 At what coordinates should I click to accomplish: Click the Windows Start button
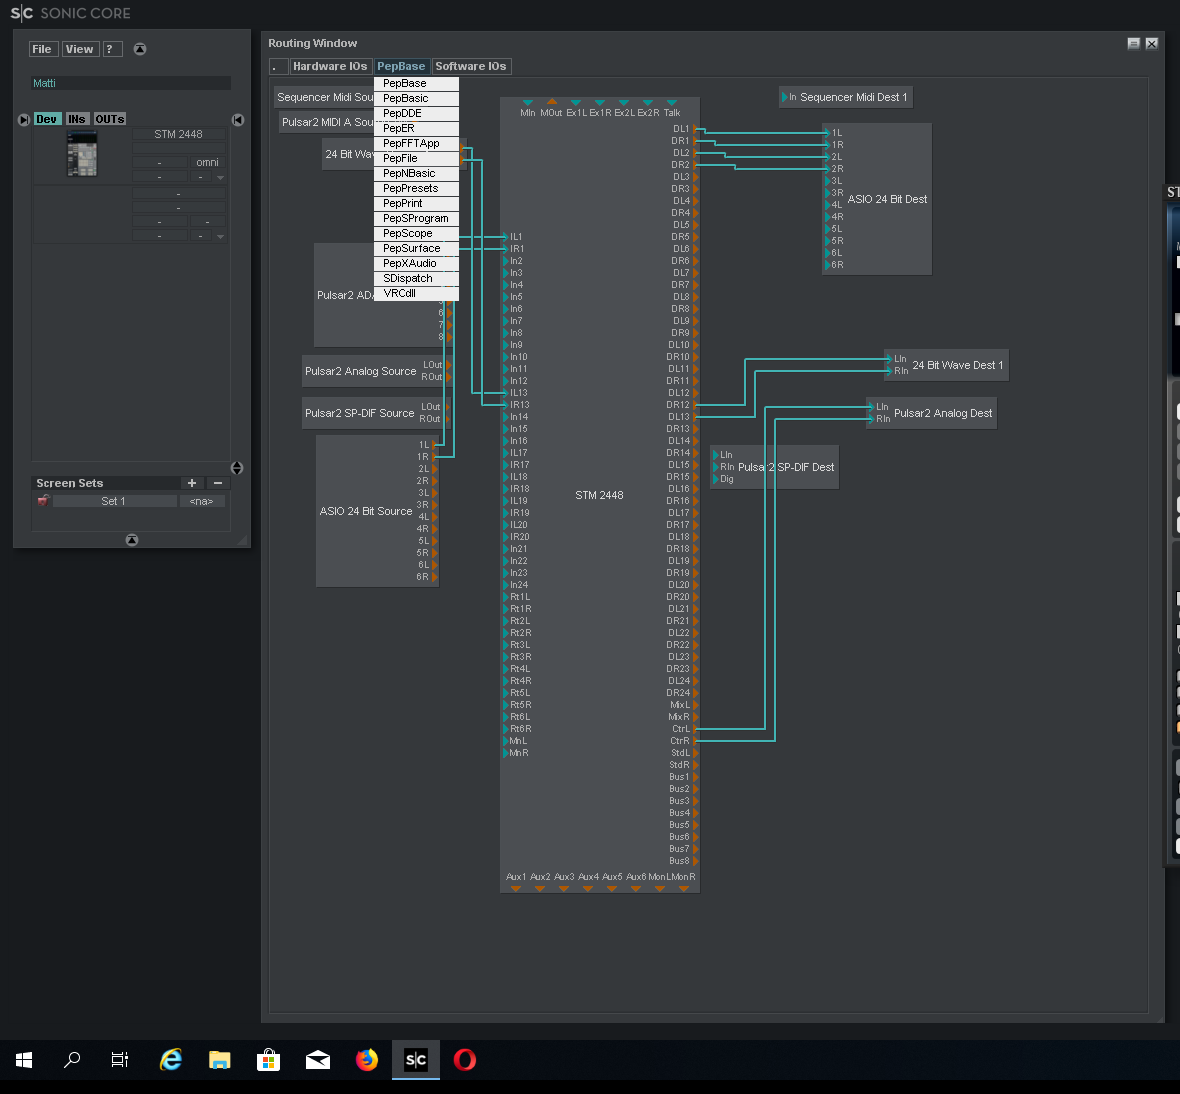24,1060
